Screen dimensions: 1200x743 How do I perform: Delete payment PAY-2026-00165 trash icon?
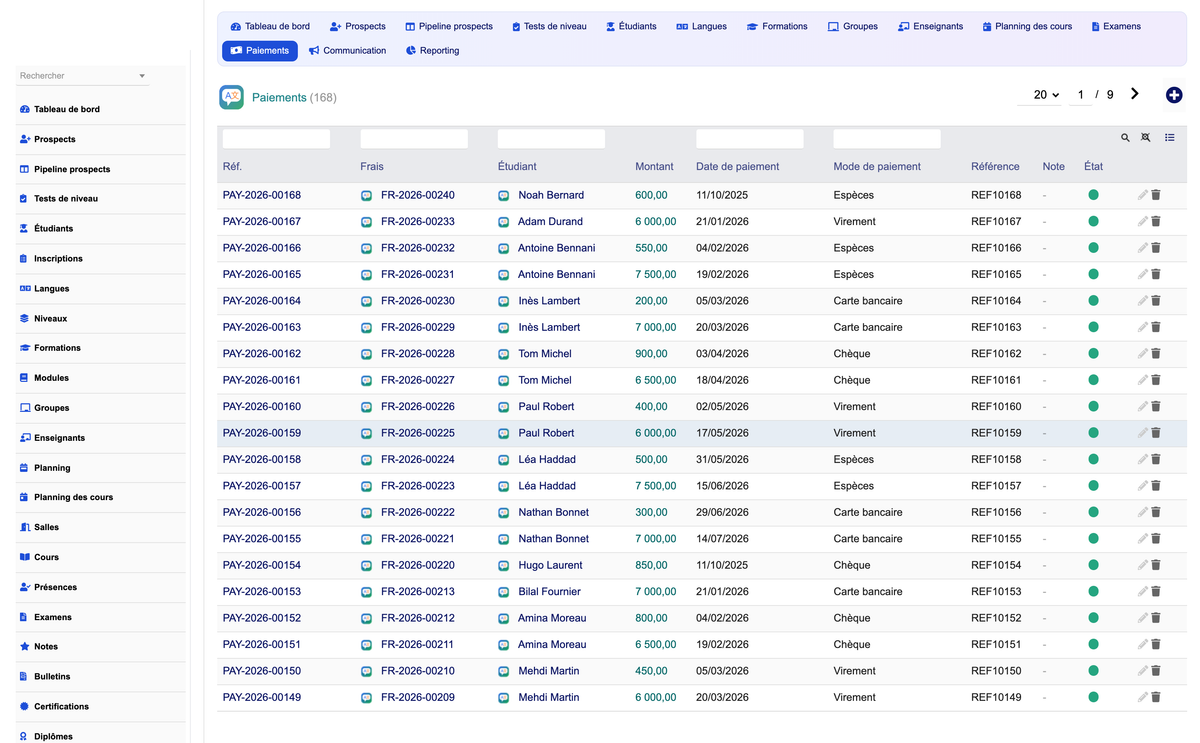pyautogui.click(x=1156, y=274)
